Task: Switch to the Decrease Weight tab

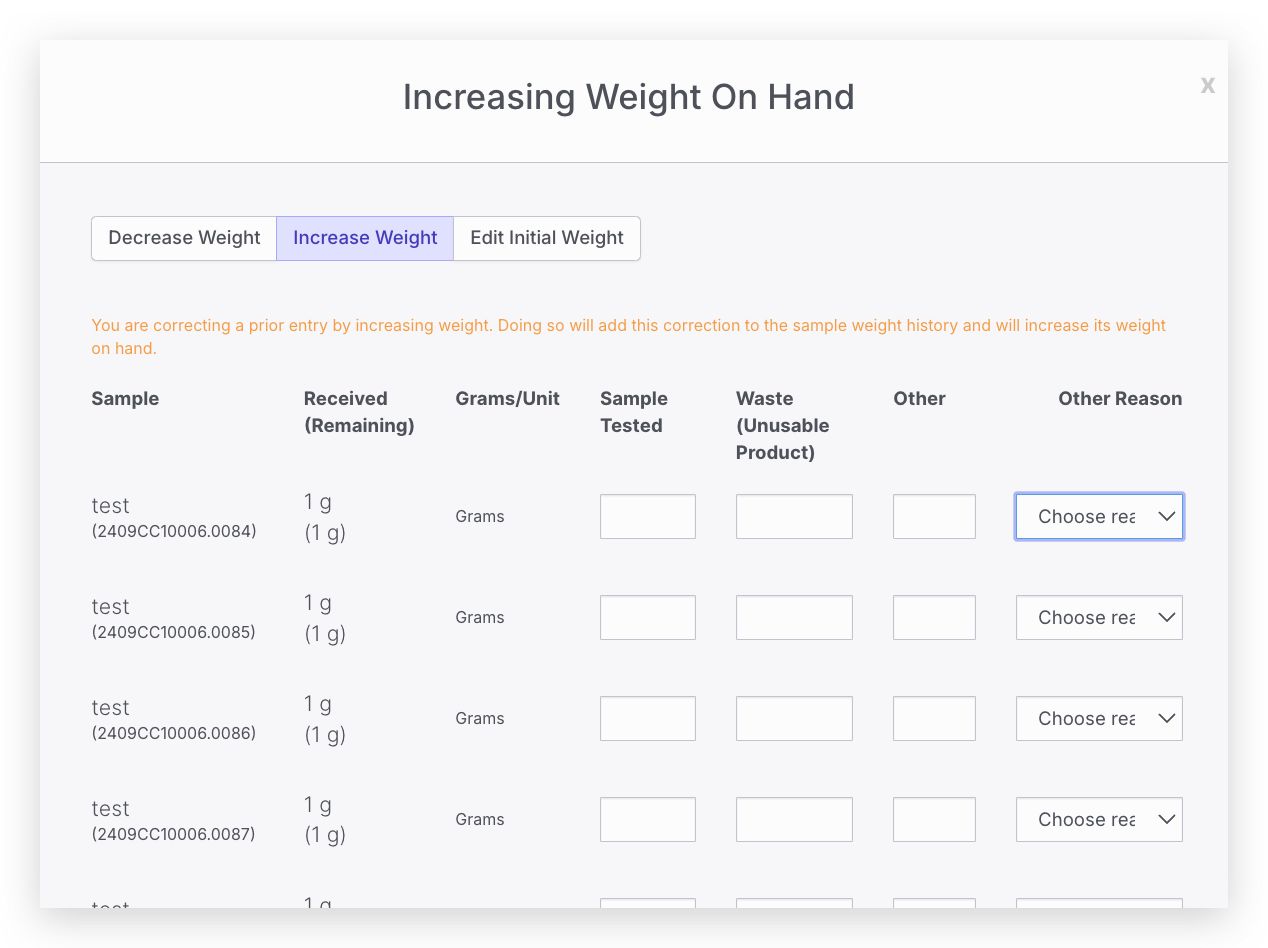Action: [184, 238]
